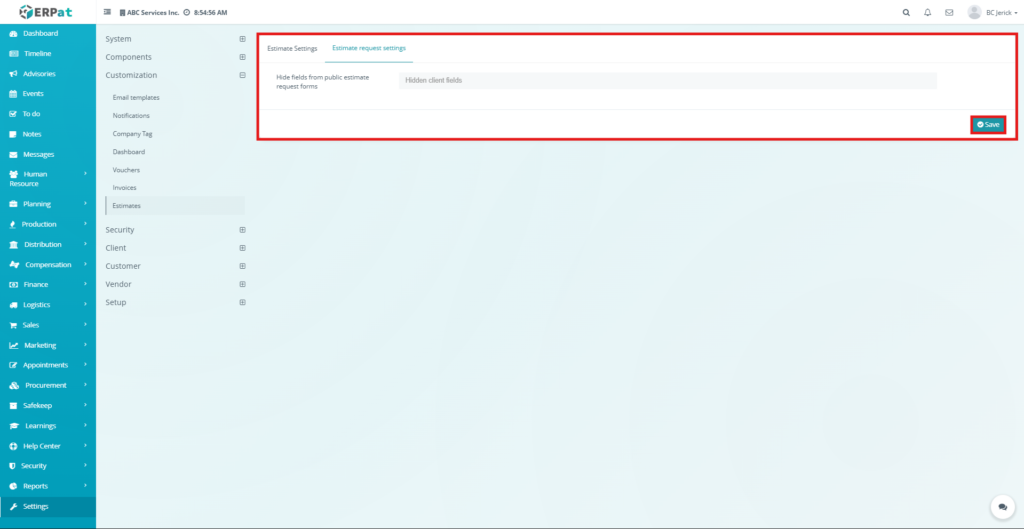
Task: Open the BC Jerick user dropdown
Action: tap(1002, 12)
